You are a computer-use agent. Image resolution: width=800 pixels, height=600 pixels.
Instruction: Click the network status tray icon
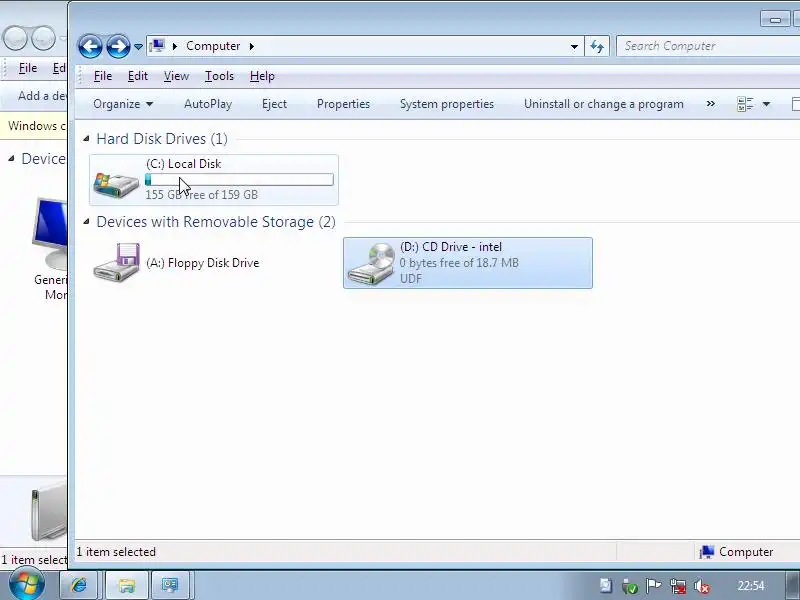(x=678, y=586)
